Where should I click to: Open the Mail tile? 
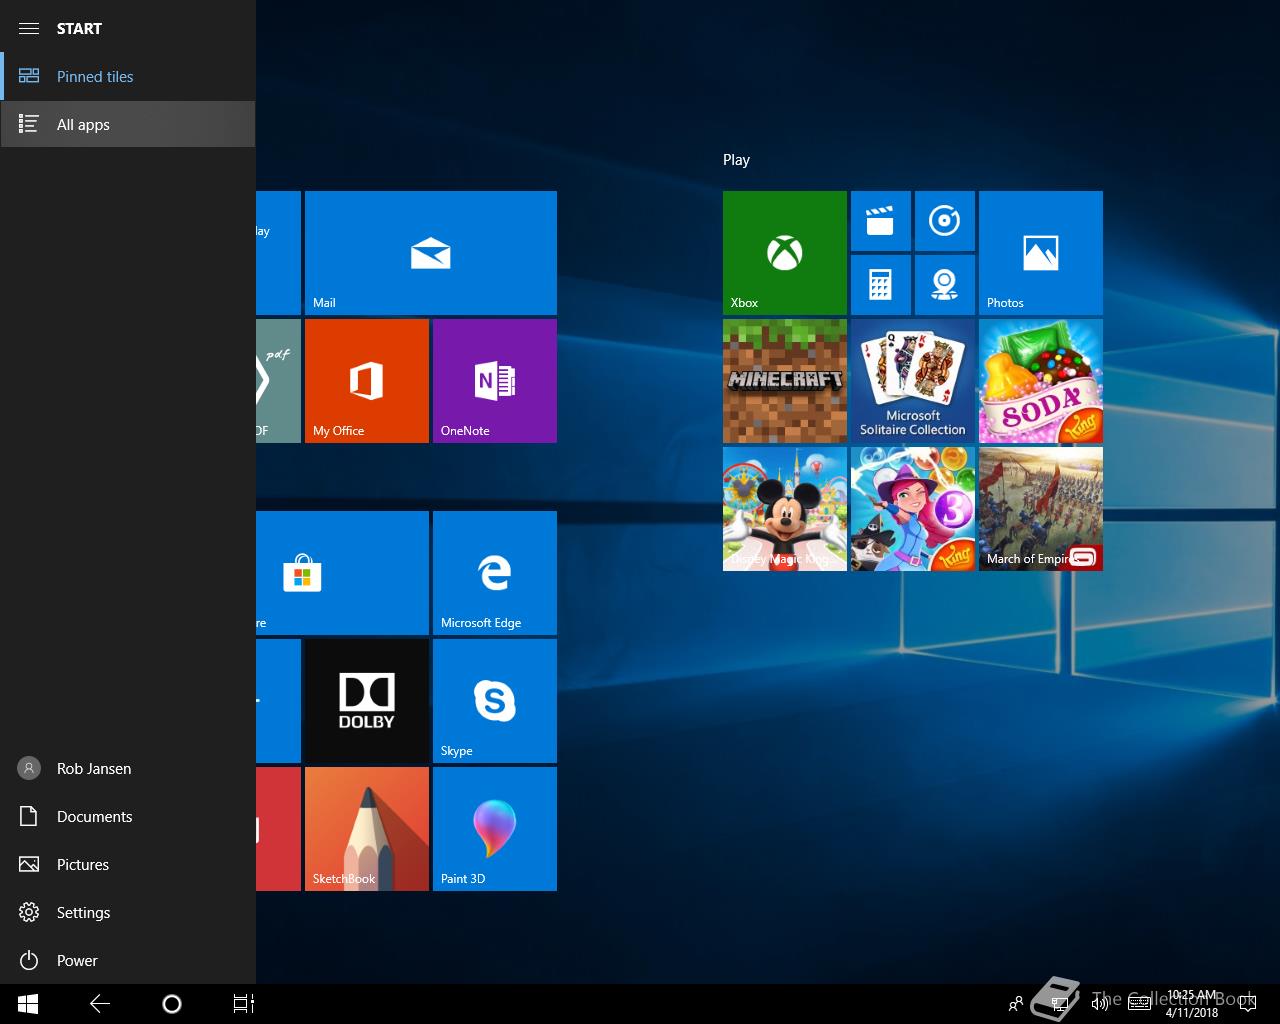point(431,253)
